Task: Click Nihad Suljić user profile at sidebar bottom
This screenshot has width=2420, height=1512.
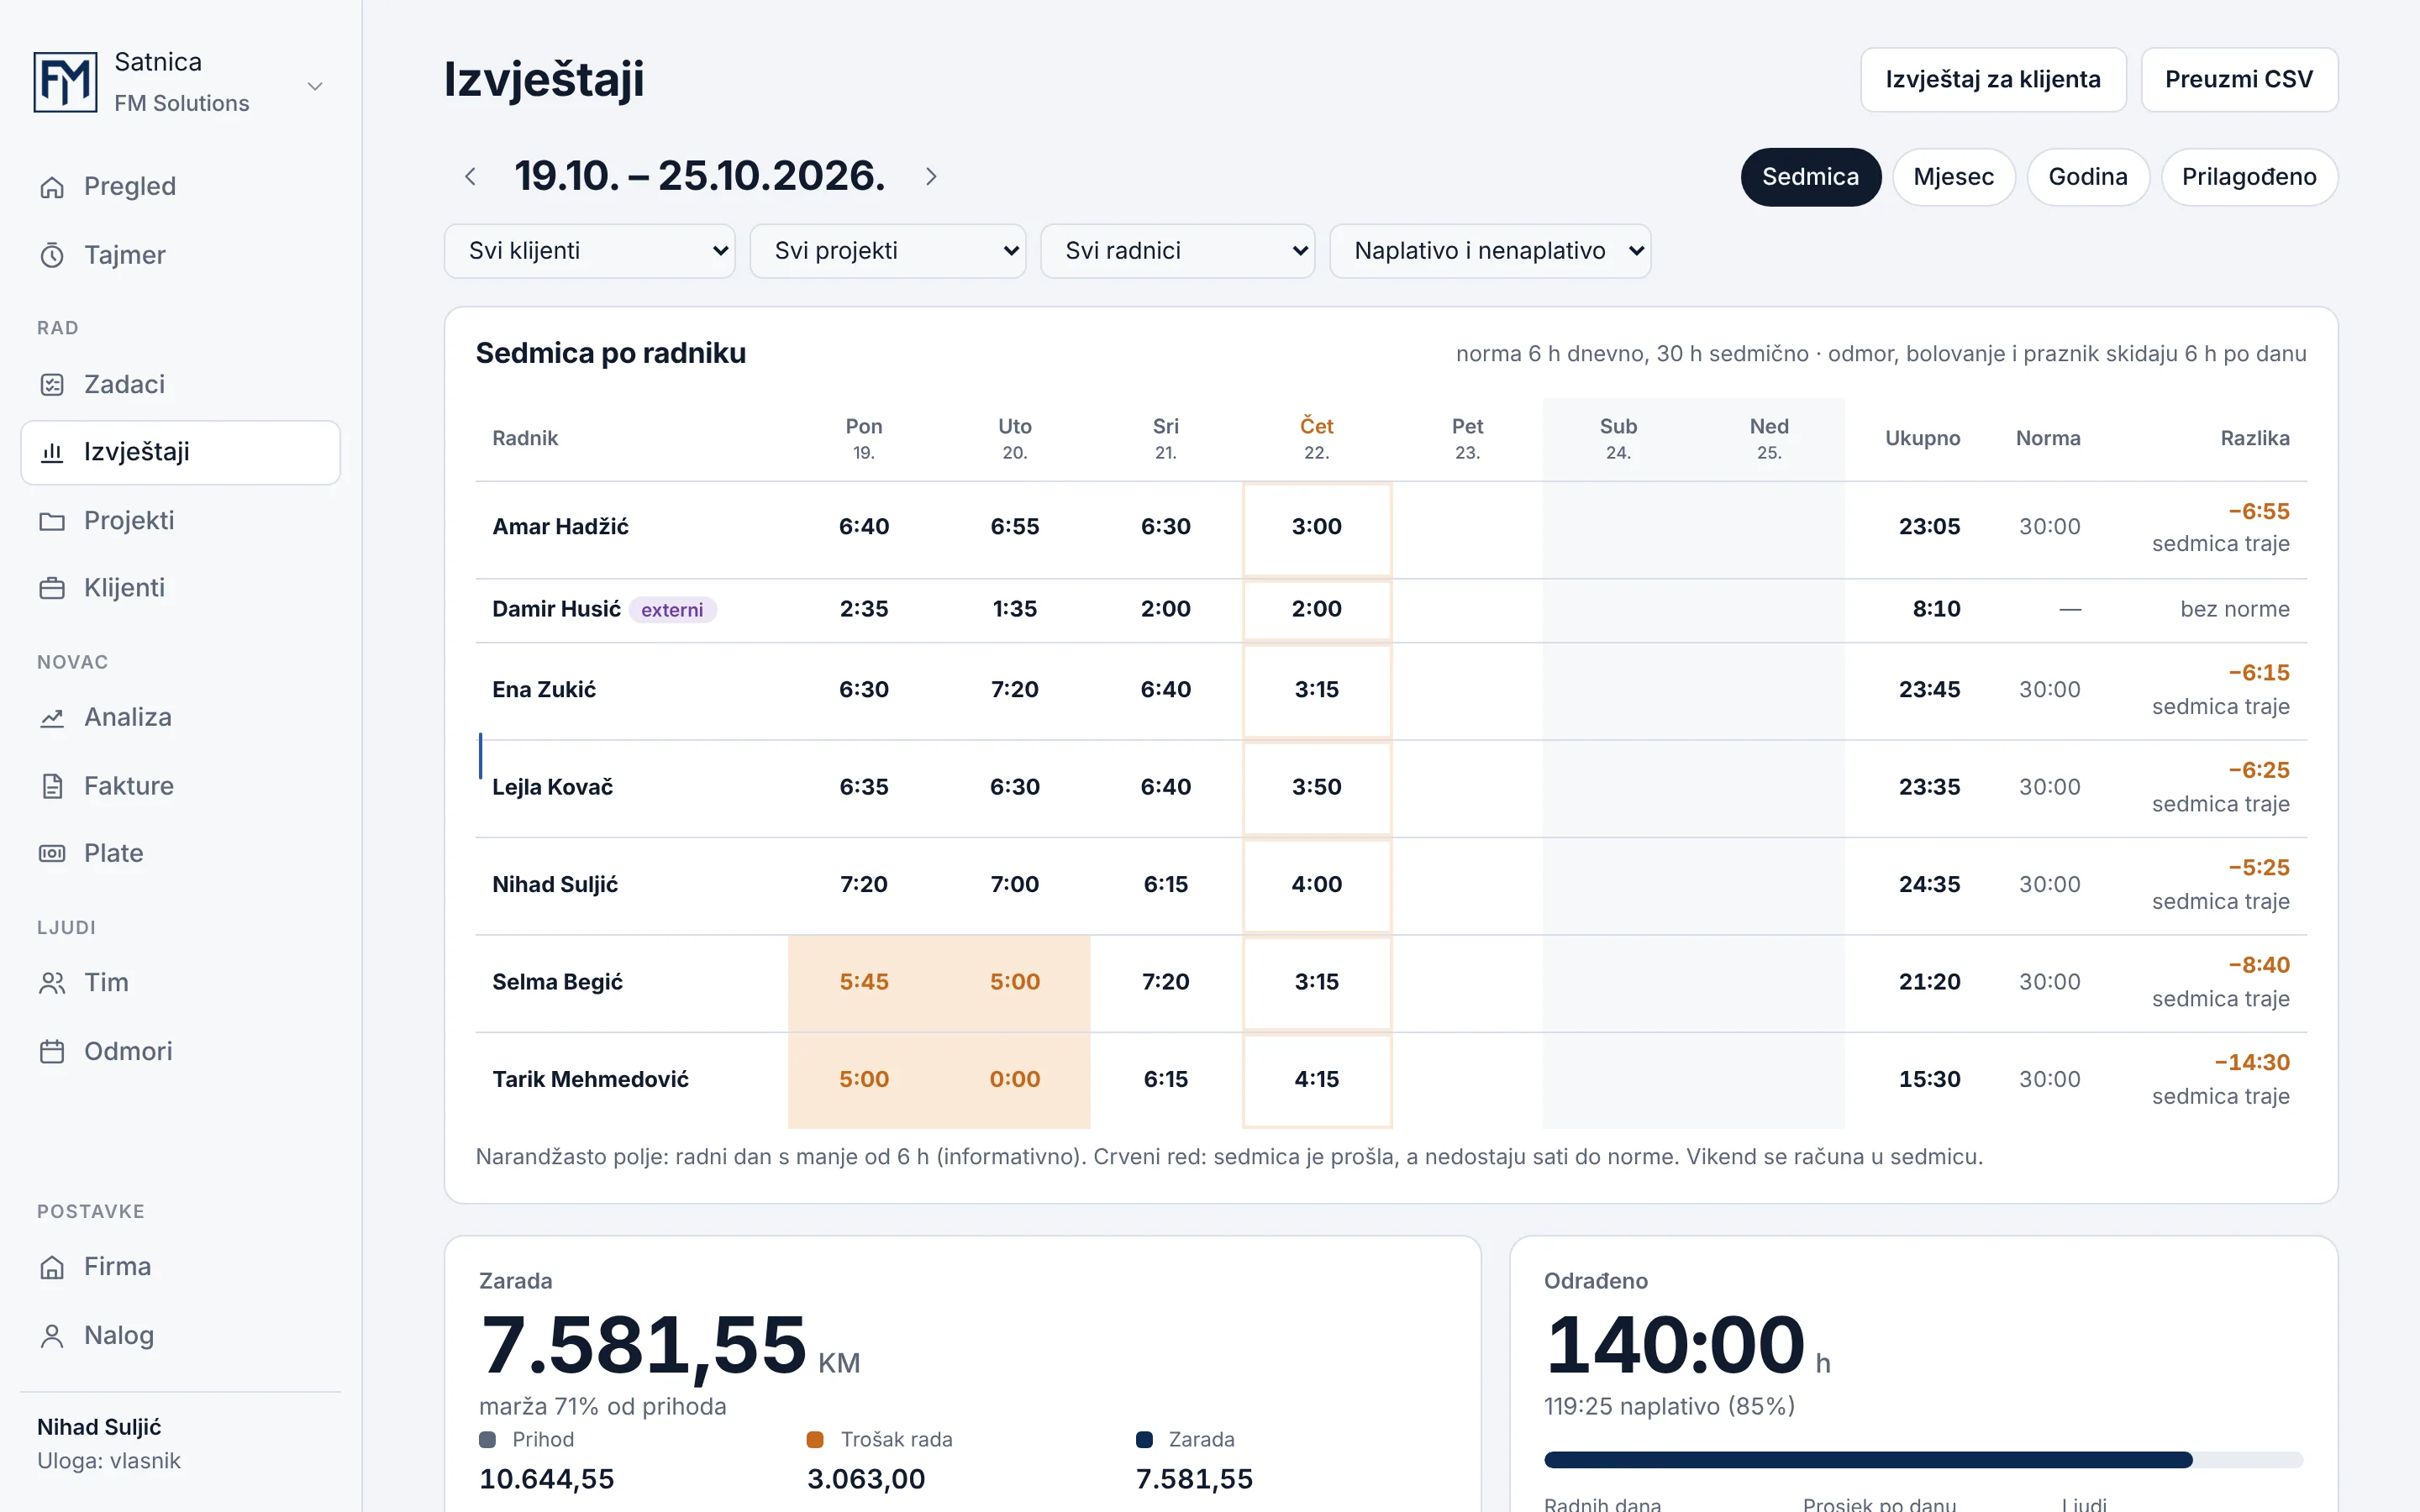Action: pos(109,1444)
